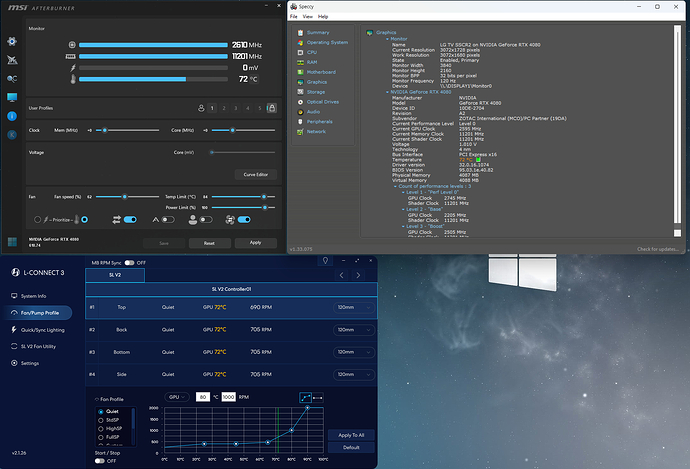Screen dimensions: 690x469
Task: Open the 120mm dropdown for Bottom fan
Action: point(353,352)
